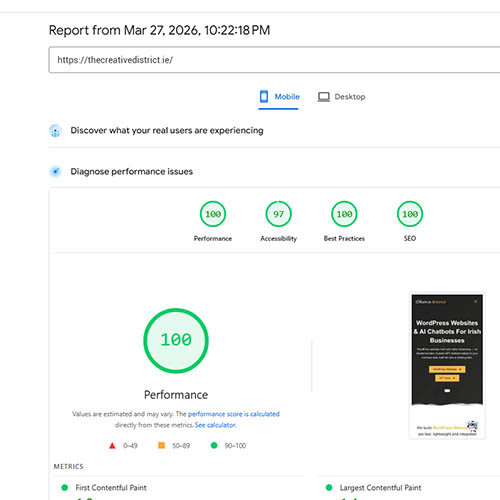Click the 'Accessibility' label under the 97 gauge
The height and width of the screenshot is (500, 500).
click(x=279, y=239)
